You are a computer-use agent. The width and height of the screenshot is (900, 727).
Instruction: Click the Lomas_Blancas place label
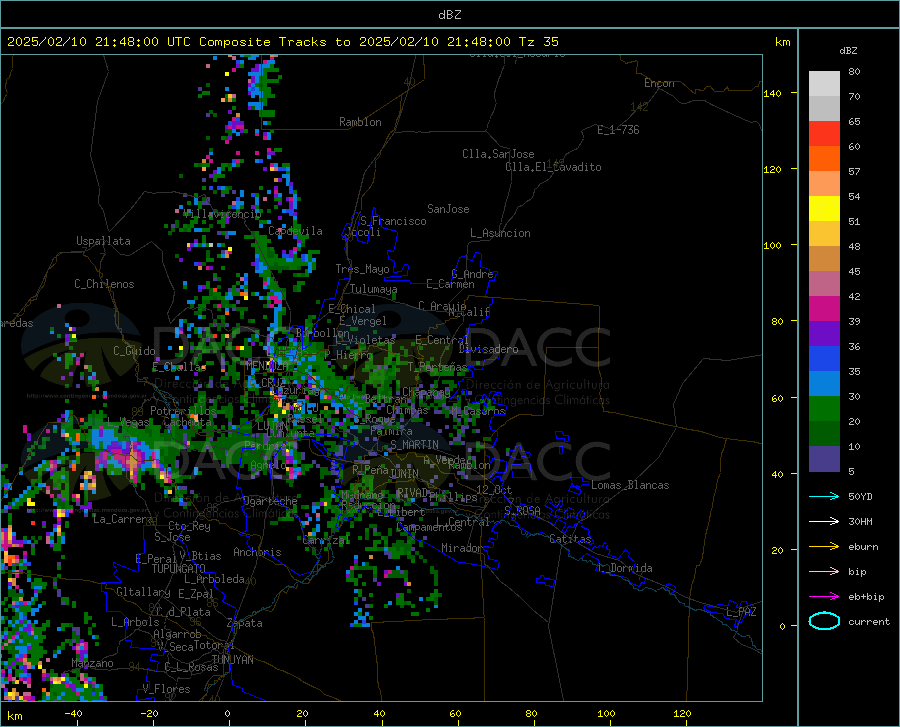[x=630, y=485]
